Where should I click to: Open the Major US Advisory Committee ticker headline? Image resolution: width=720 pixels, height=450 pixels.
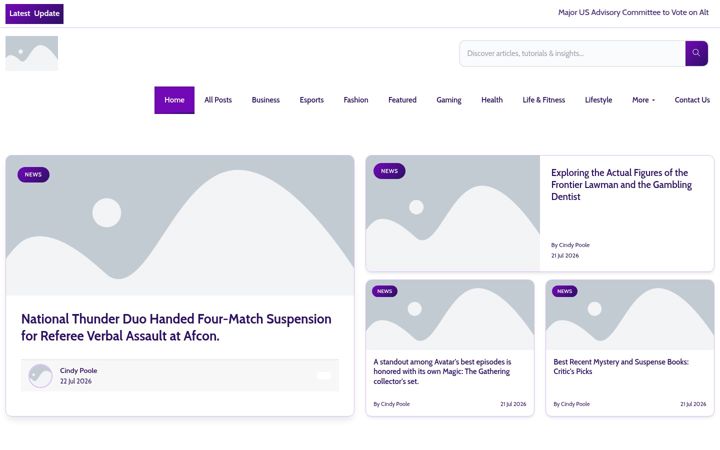[x=633, y=12]
